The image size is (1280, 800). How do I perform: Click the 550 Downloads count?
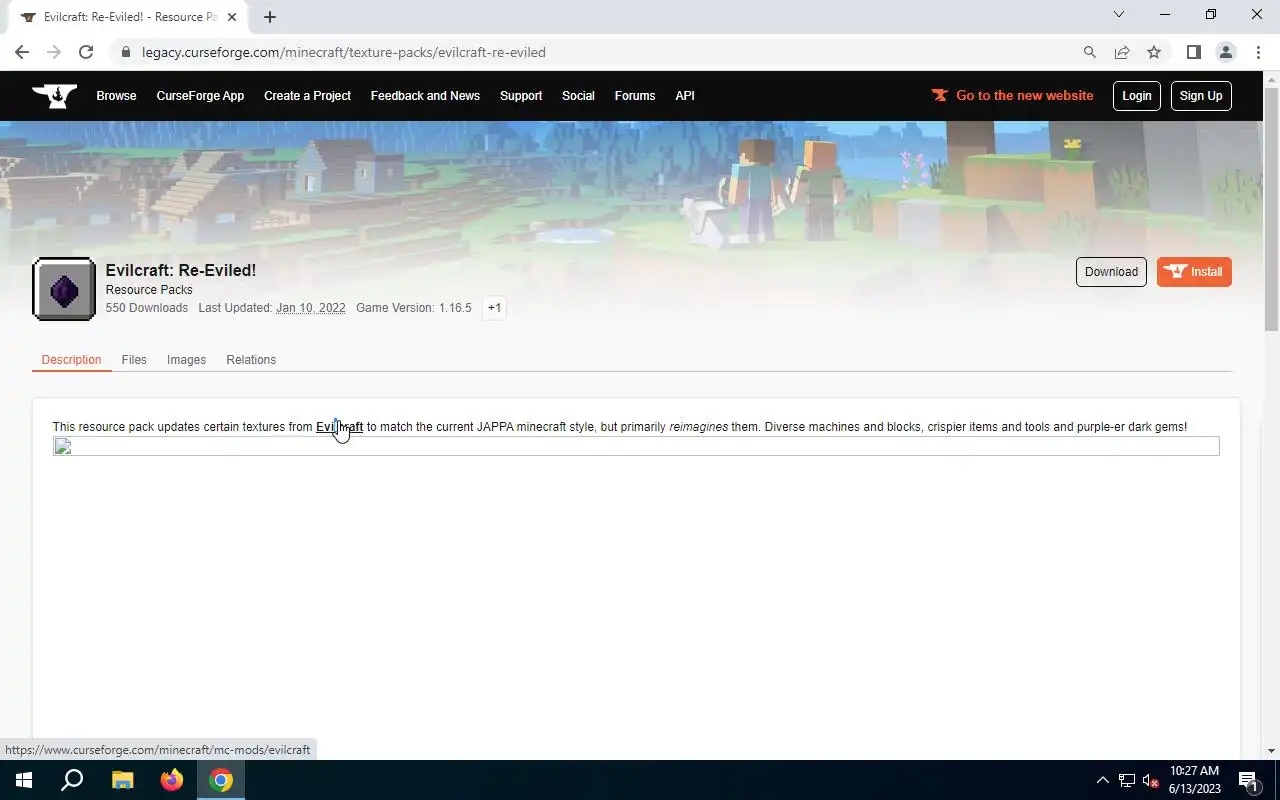(147, 308)
